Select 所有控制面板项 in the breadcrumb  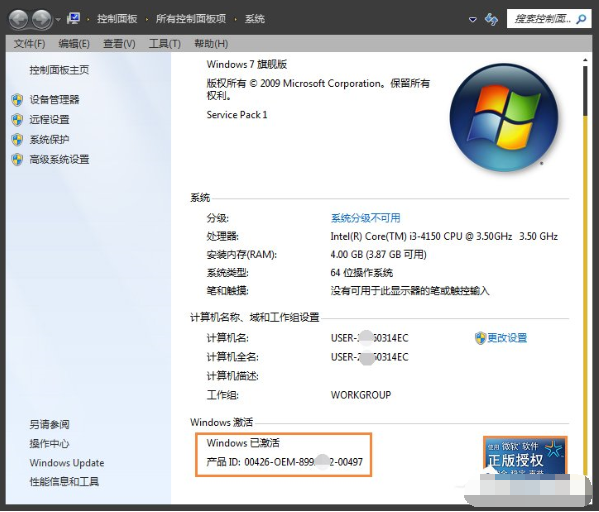pos(191,19)
